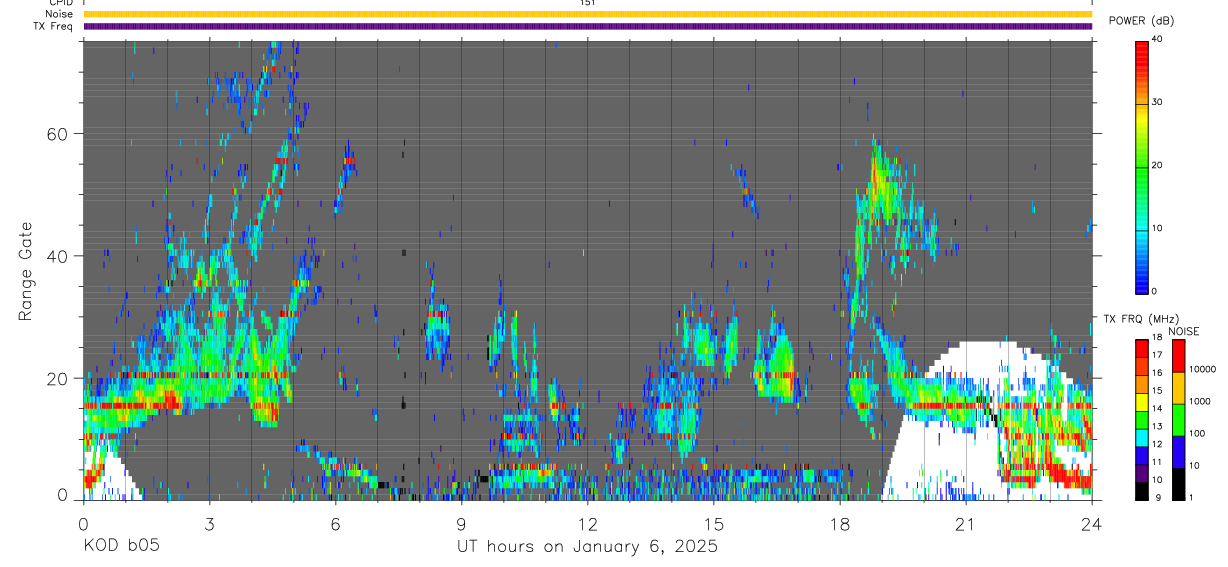Select the cyan 12–13 MHz TX FRQ swatch
The height and width of the screenshot is (567, 1228).
click(x=1142, y=438)
